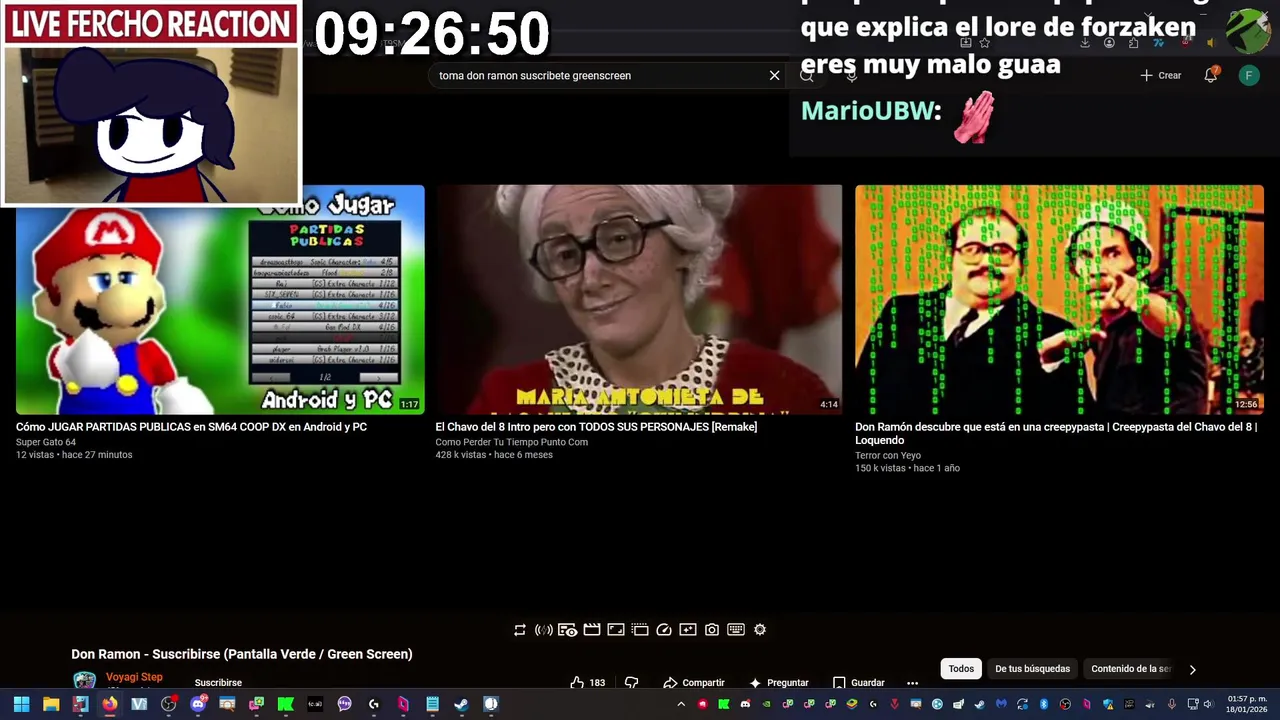Open the cinema clapperboard mode icon
This screenshot has height=720, width=1280.
pos(592,630)
